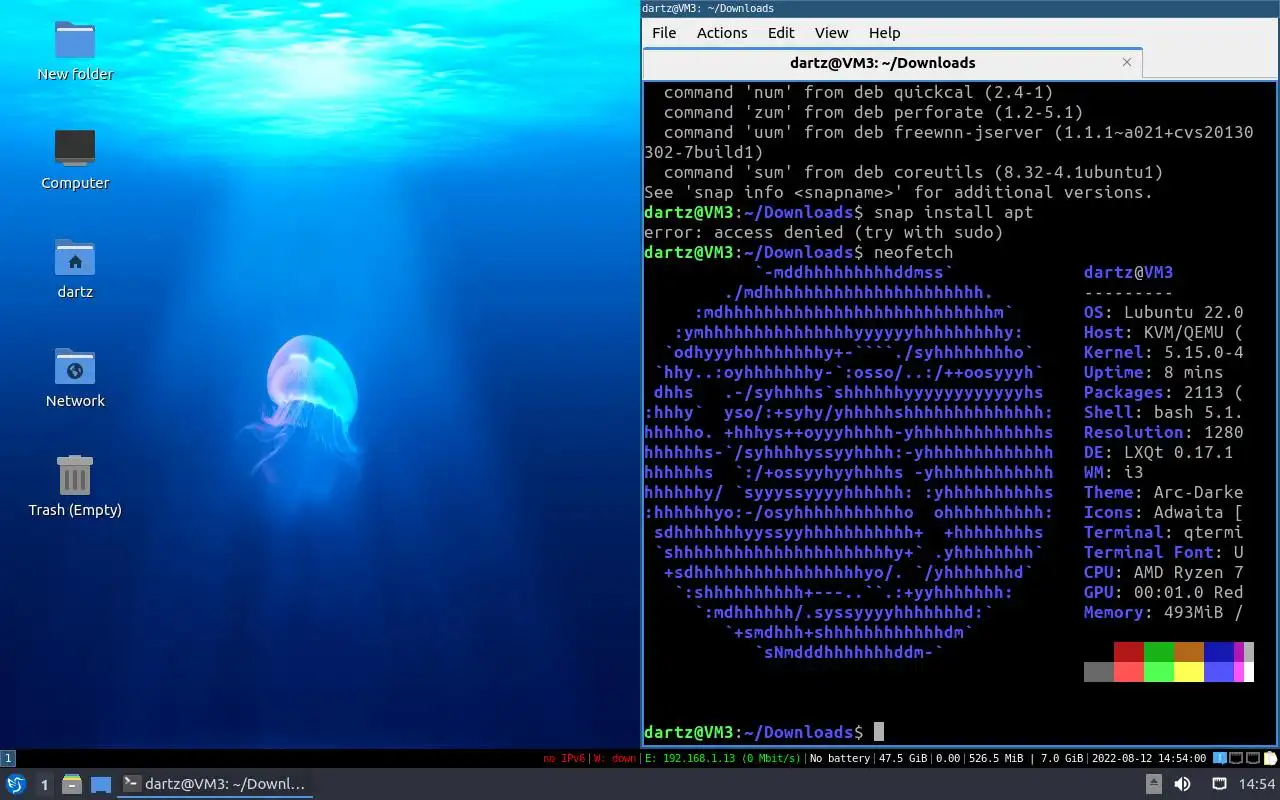Viewport: 1280px width, 800px height.
Task: Click the bright red neofetch color block
Action: (1129, 672)
